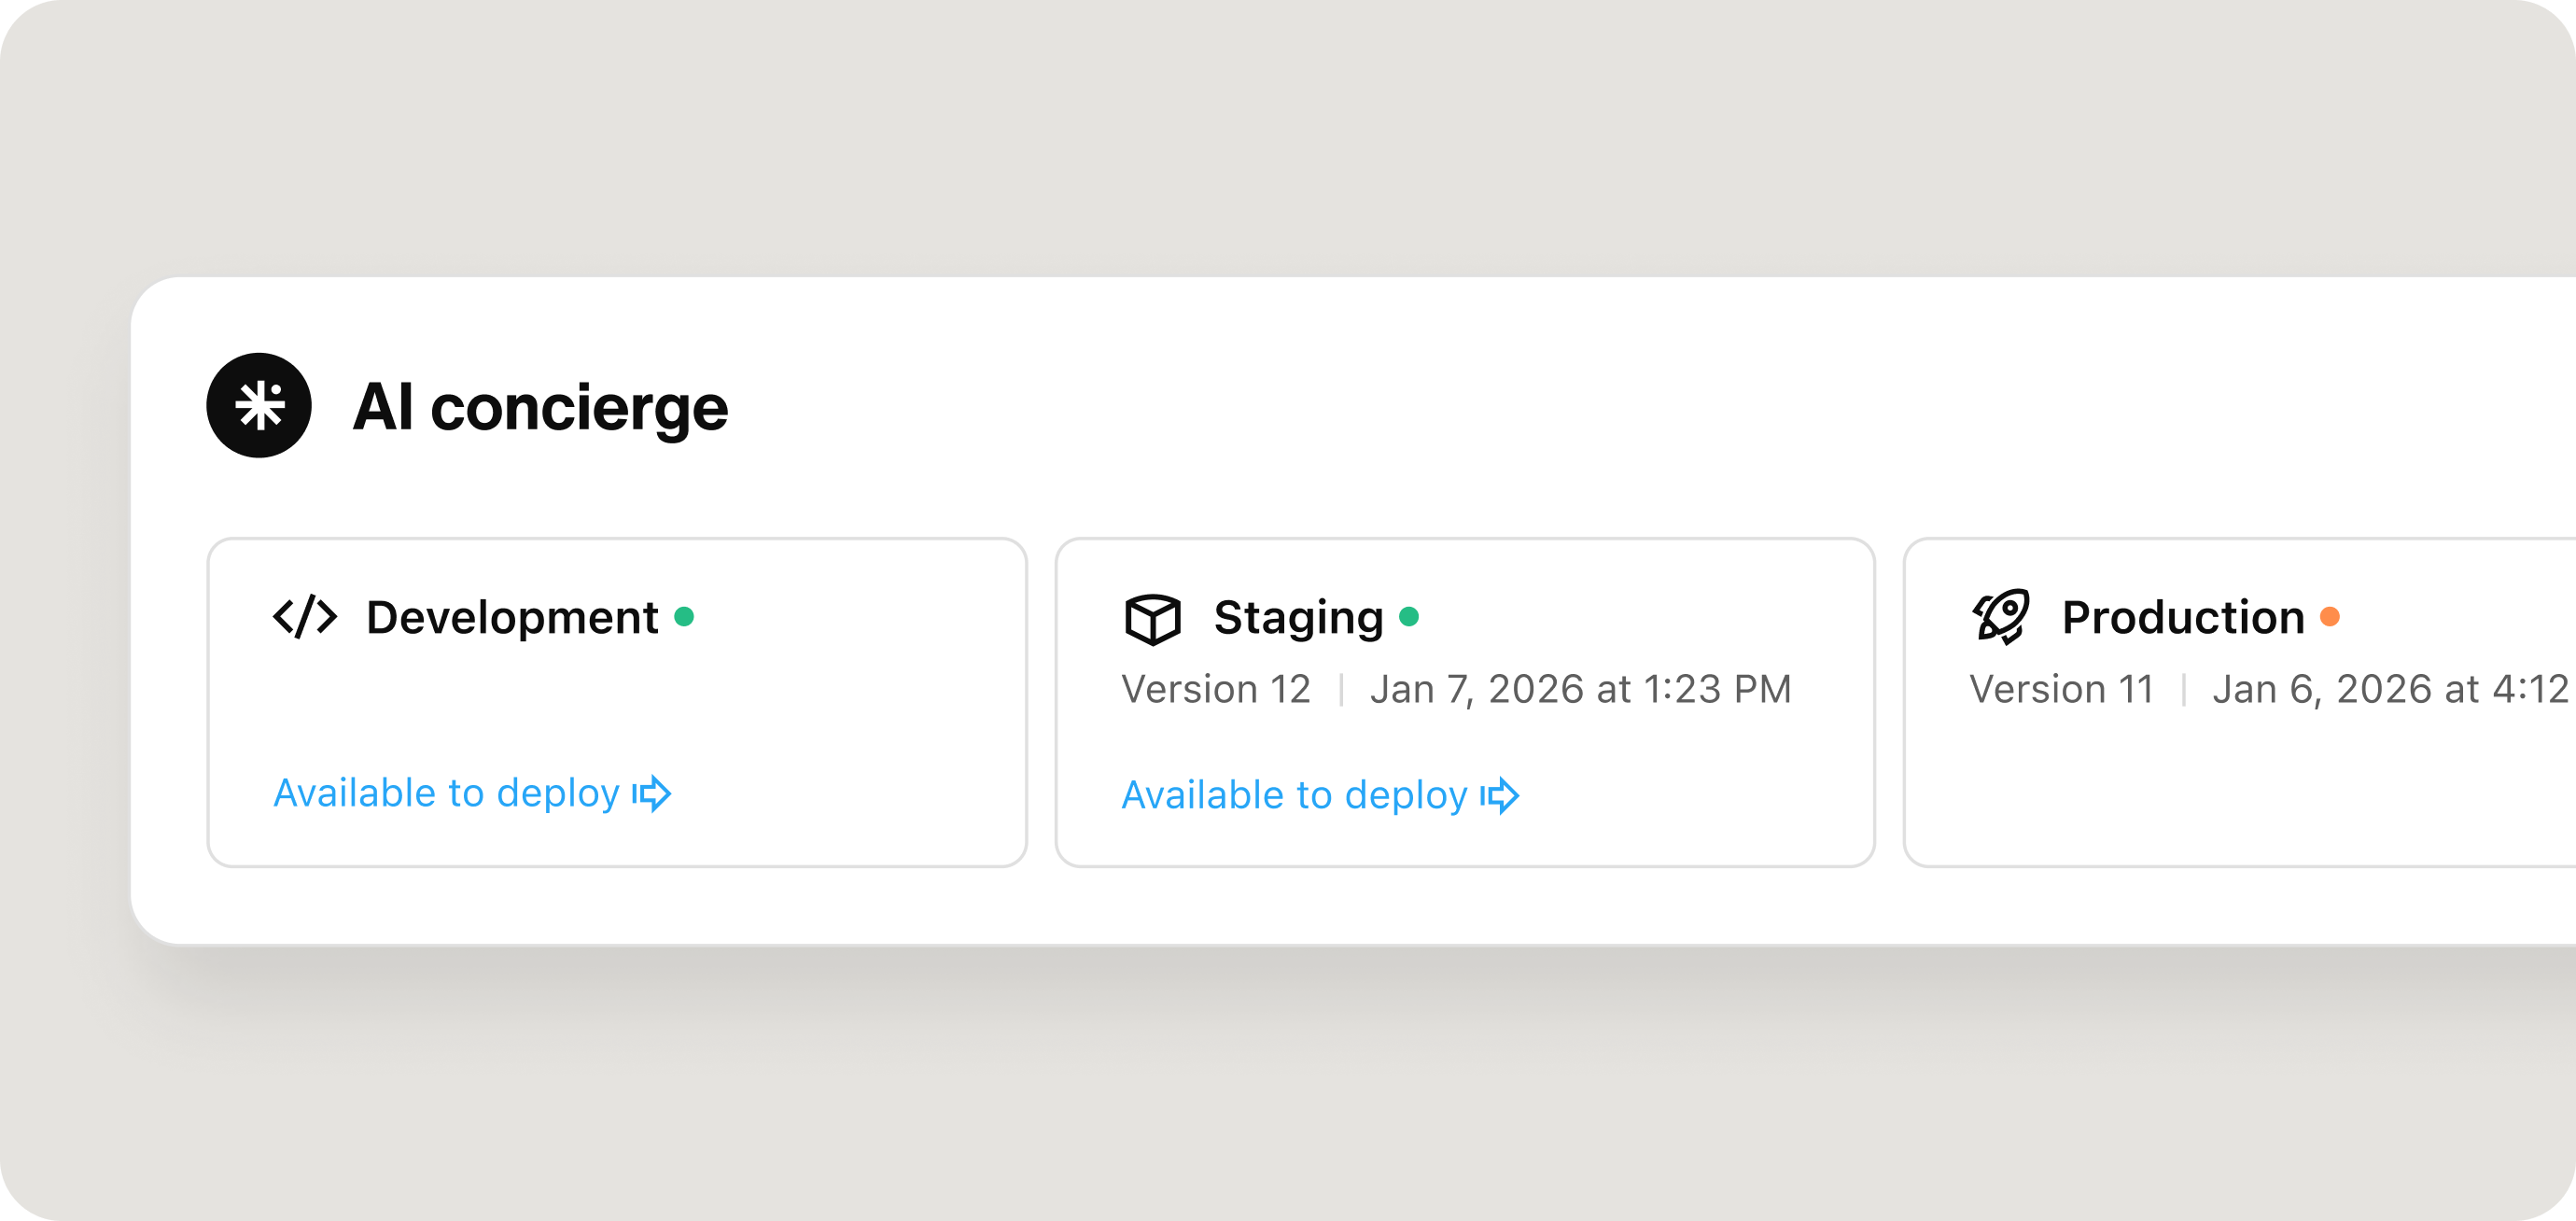Click the AI concierge asterisk logo
Image resolution: width=2576 pixels, height=1221 pixels.
(259, 405)
